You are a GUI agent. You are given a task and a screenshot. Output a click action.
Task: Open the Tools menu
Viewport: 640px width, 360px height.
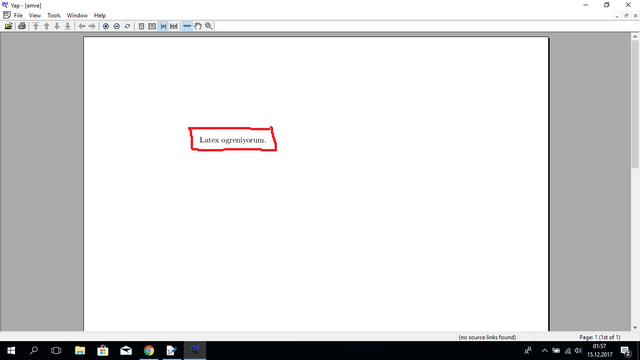coord(54,16)
